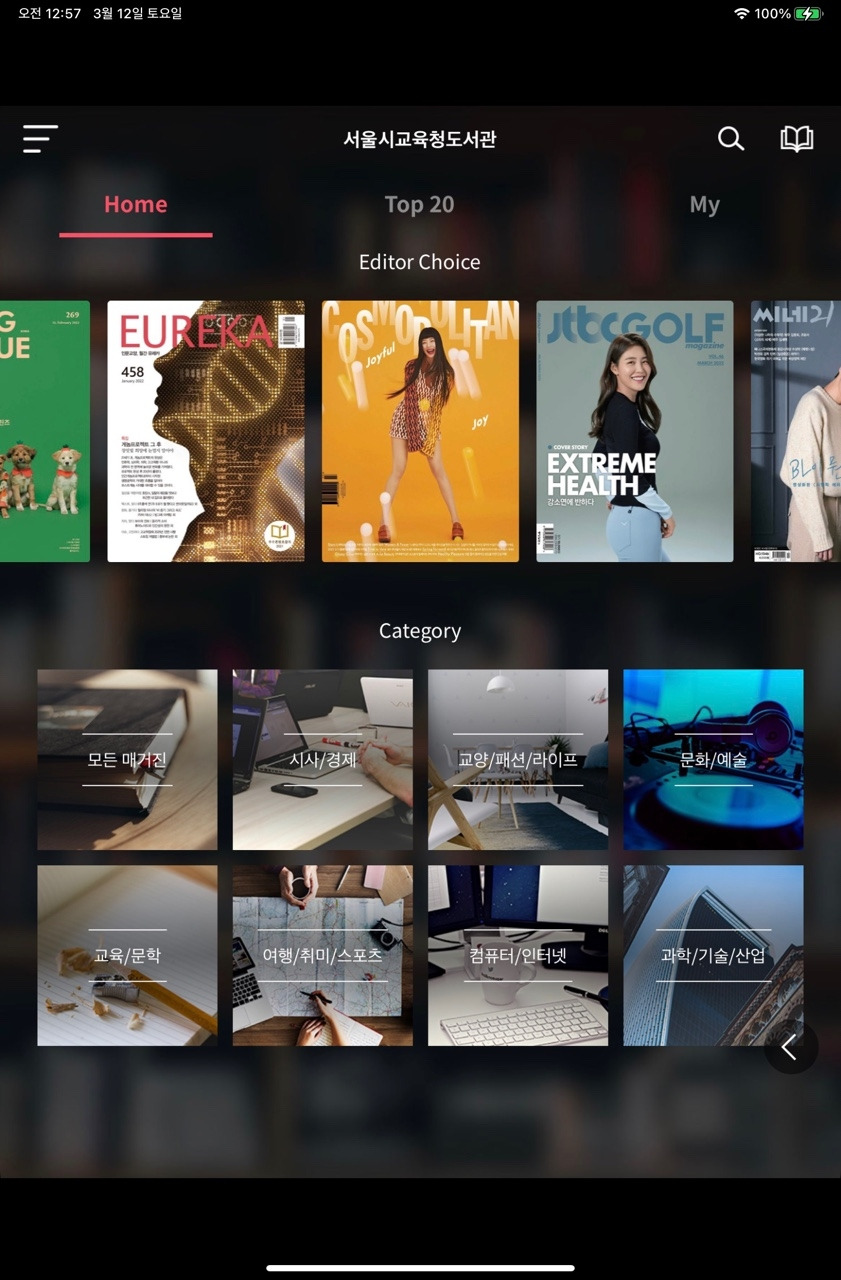
Task: Open the Cosmopolitan magazine cover
Action: pyautogui.click(x=420, y=431)
